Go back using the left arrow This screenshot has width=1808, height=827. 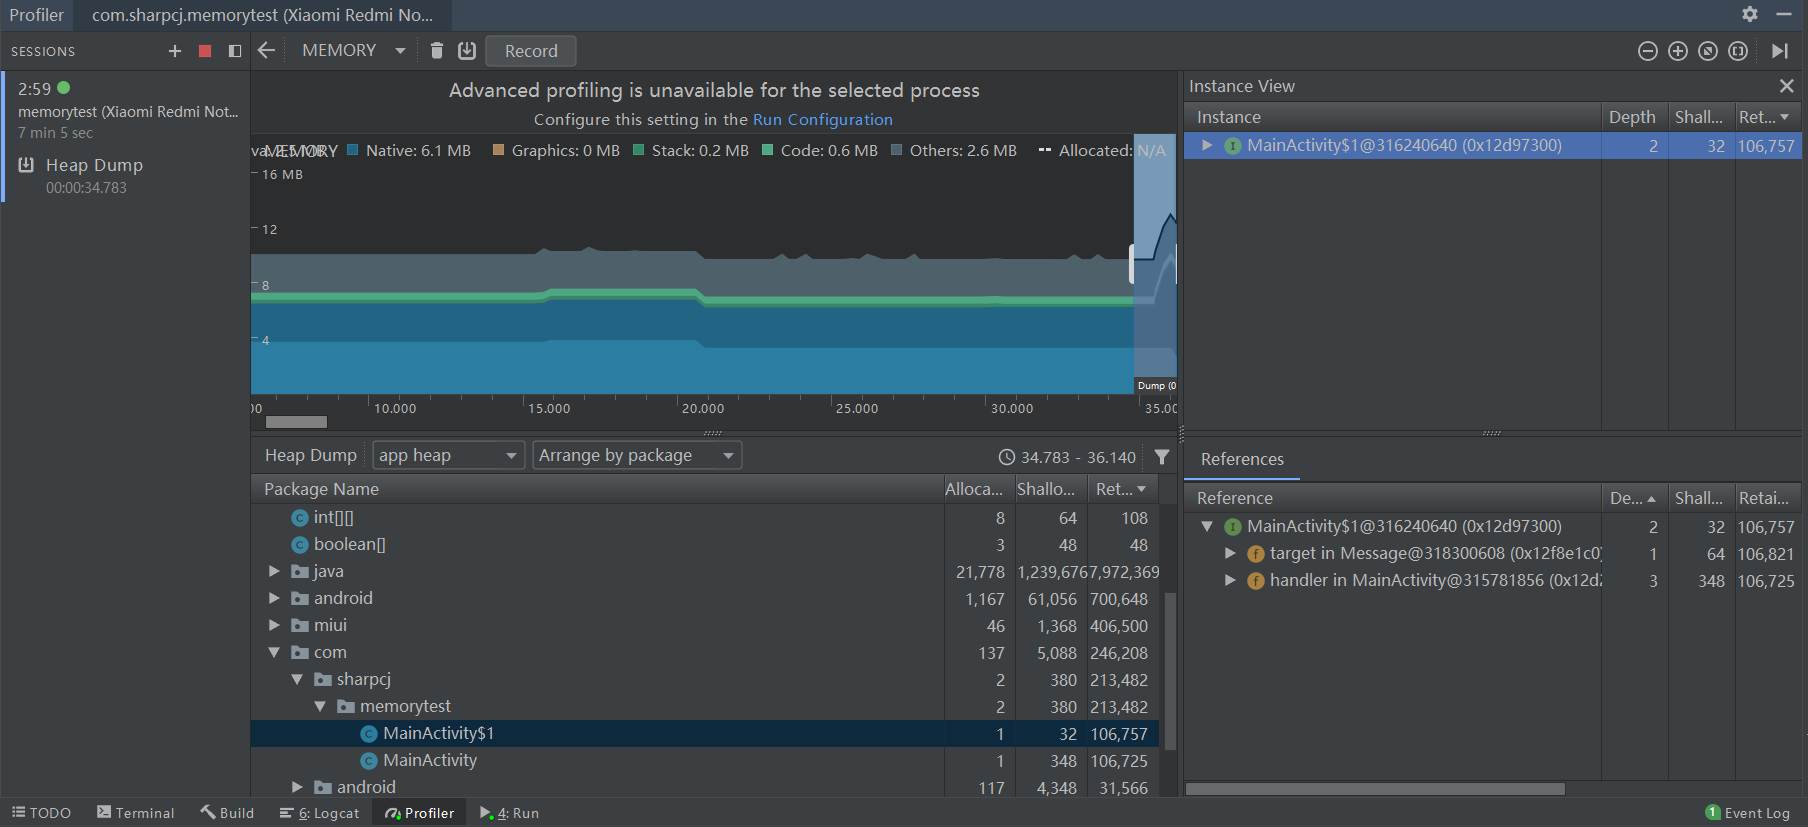tap(266, 50)
